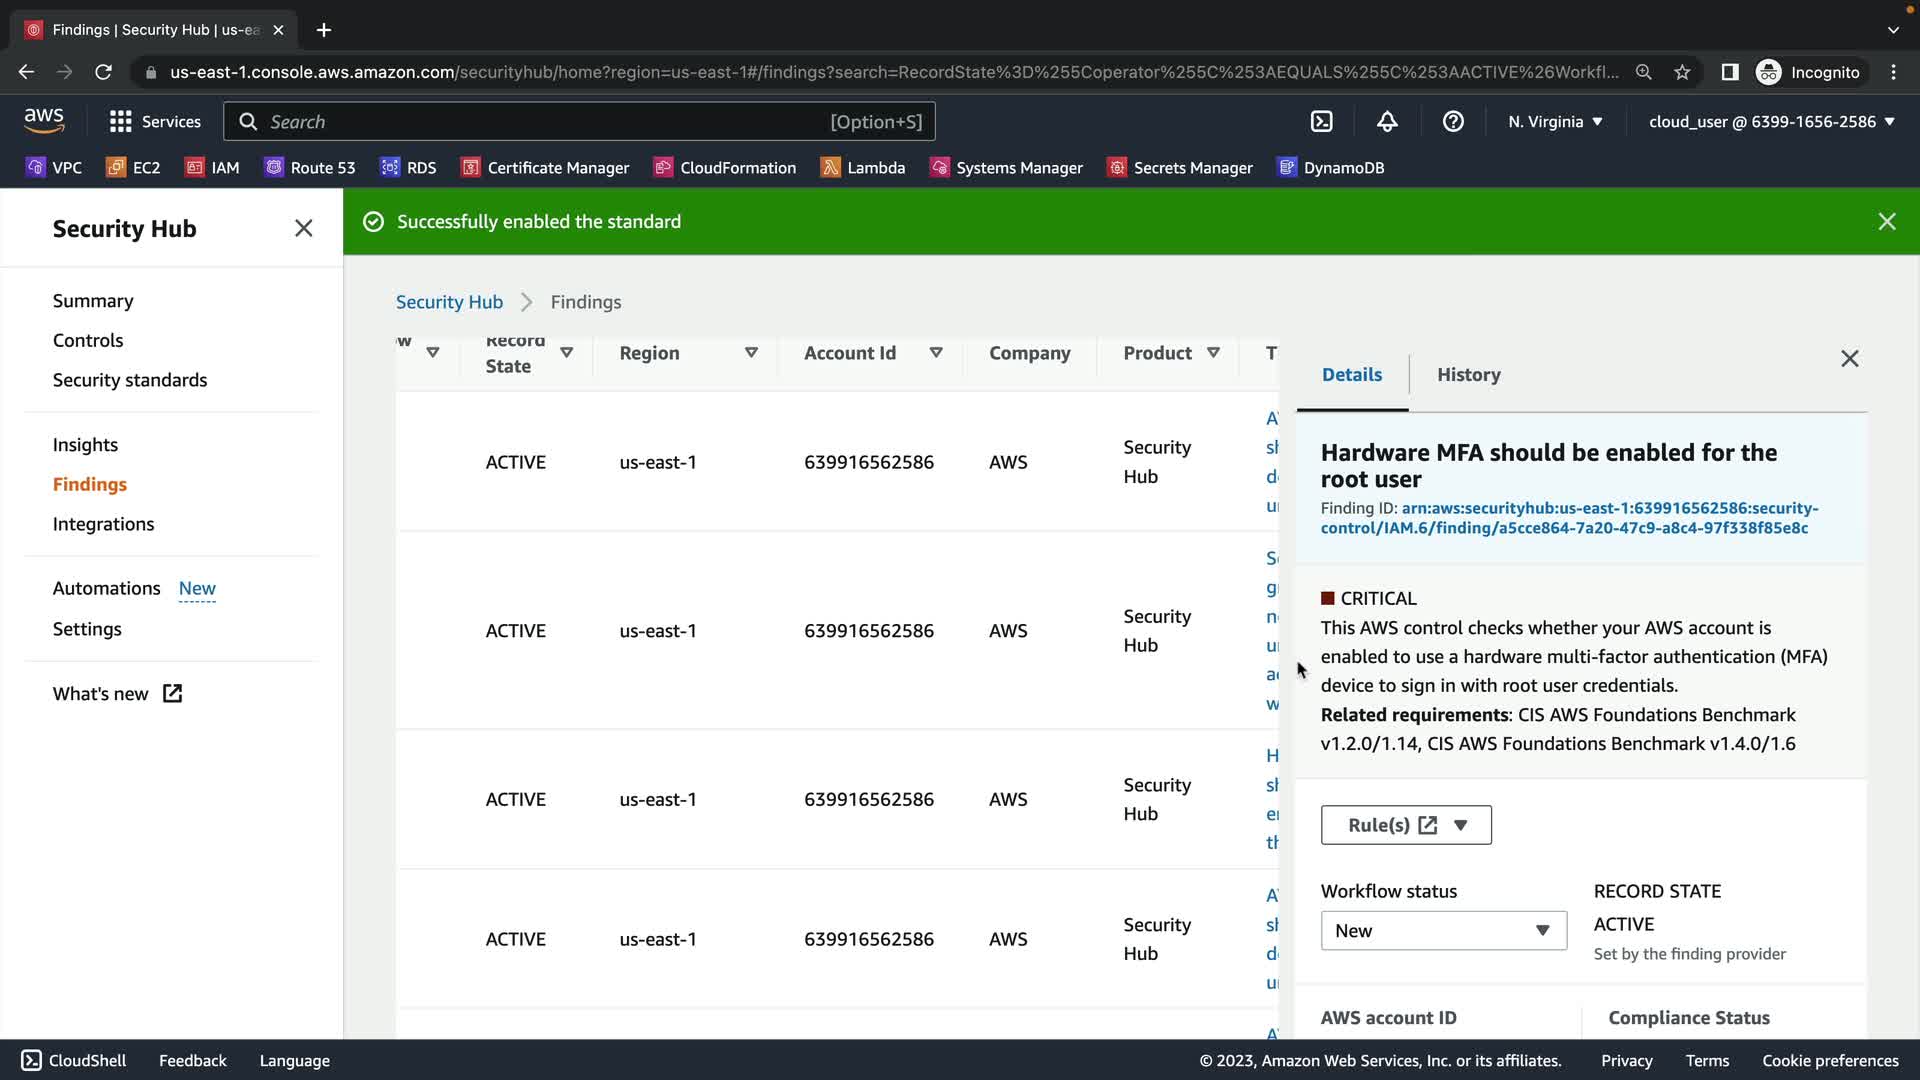Close the finding details panel
This screenshot has height=1080, width=1920.
tap(1849, 358)
